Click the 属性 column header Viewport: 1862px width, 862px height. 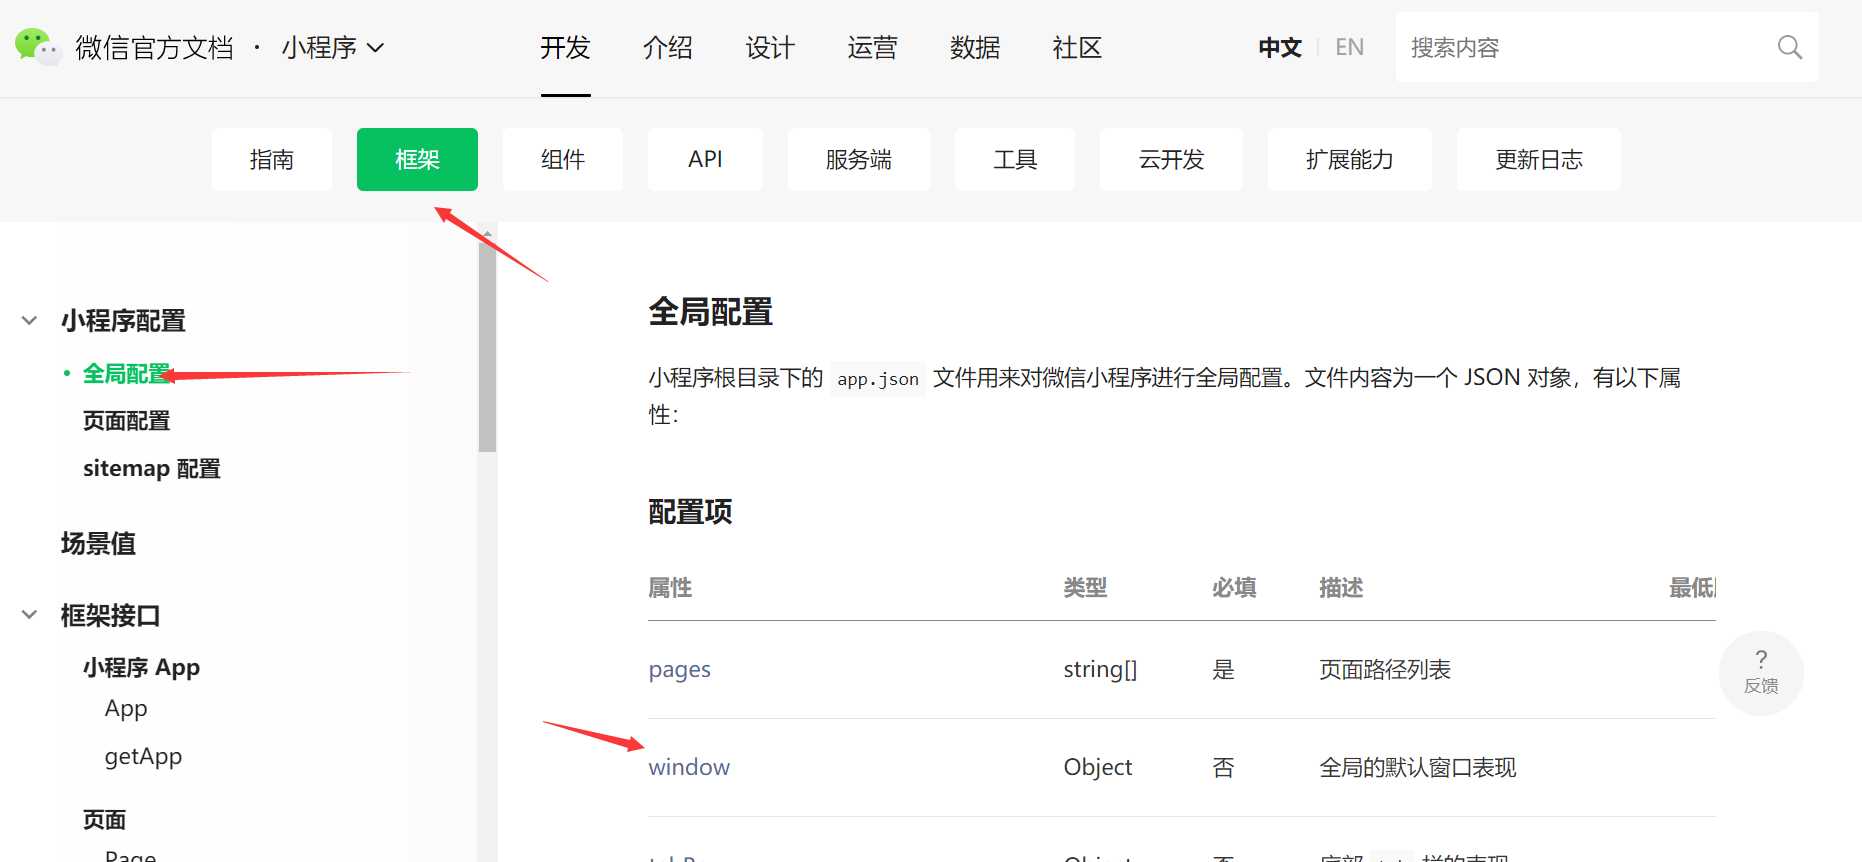pos(670,588)
